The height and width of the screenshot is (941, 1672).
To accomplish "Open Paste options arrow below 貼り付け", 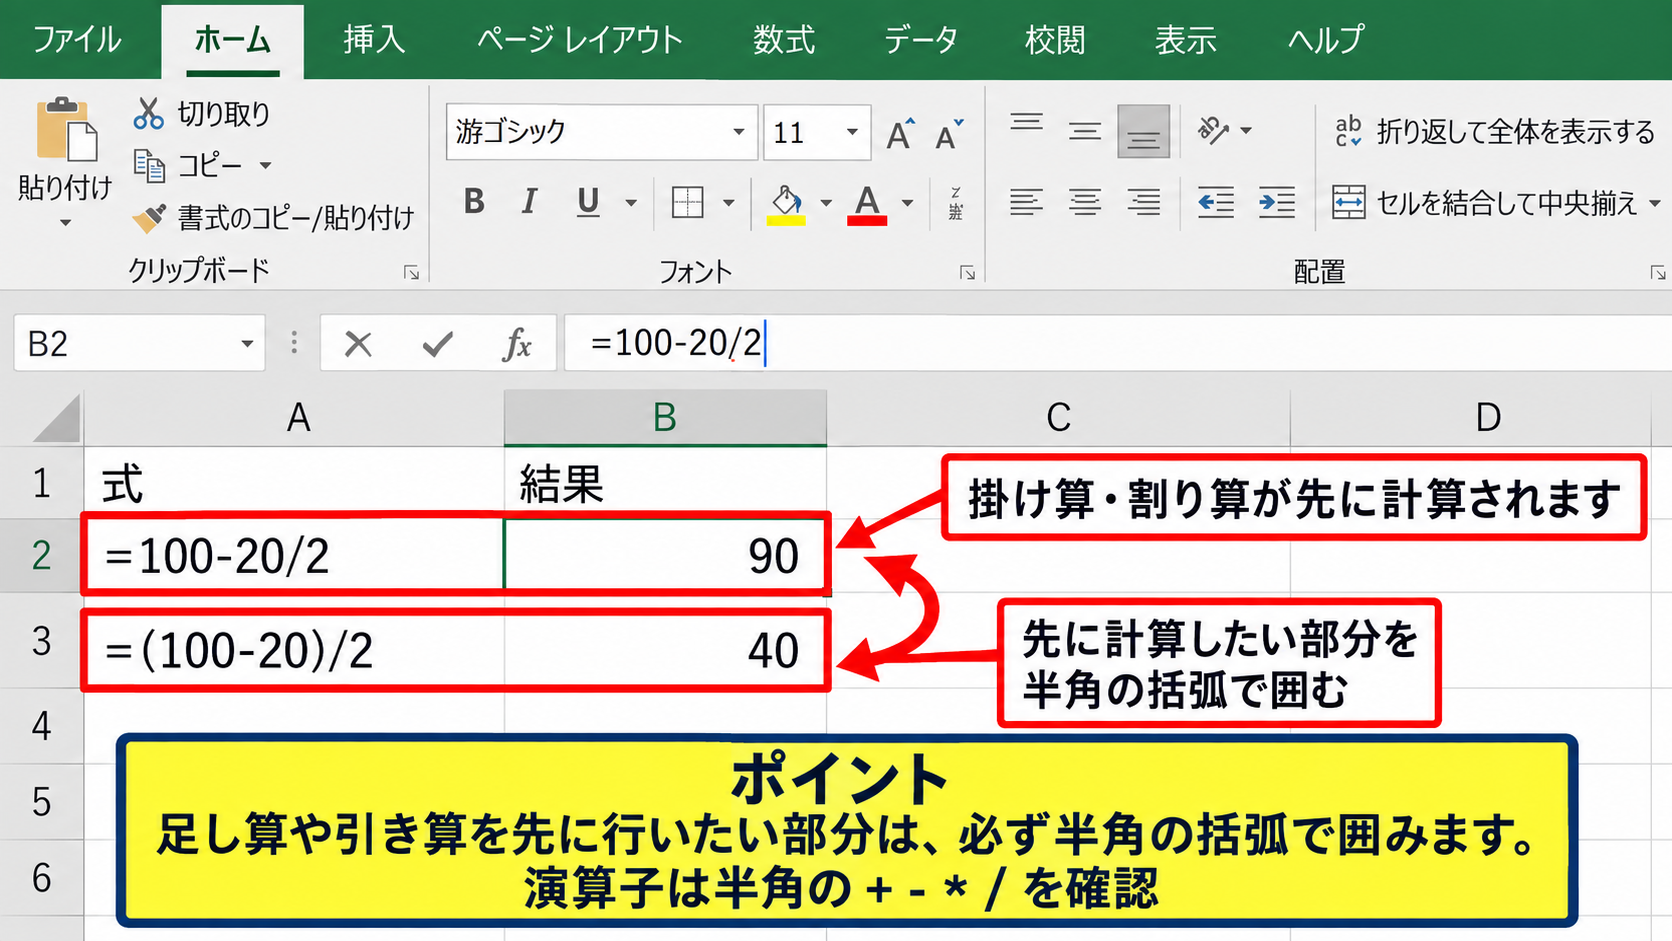I will pos(65,223).
